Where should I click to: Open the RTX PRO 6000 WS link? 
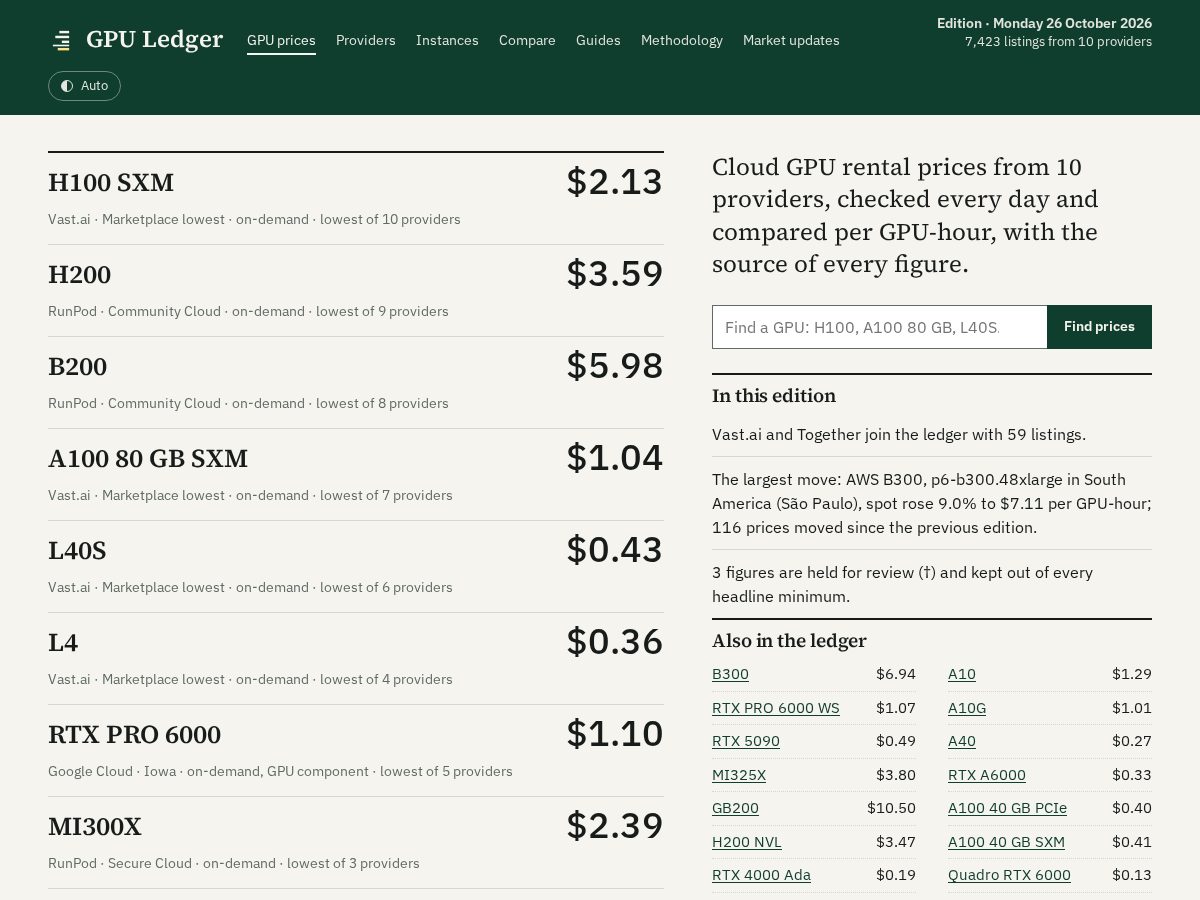(776, 708)
